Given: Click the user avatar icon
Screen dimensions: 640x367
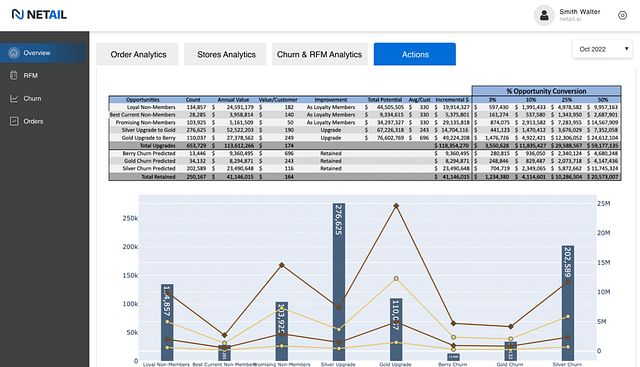Looking at the screenshot, I should [x=544, y=16].
